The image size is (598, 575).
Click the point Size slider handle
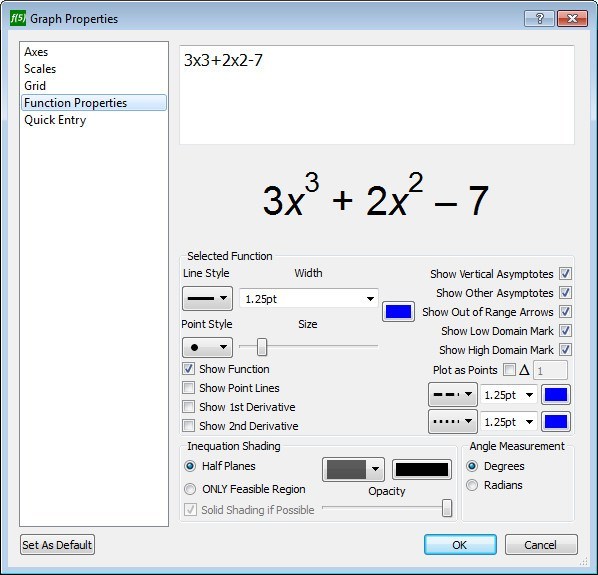pos(262,347)
